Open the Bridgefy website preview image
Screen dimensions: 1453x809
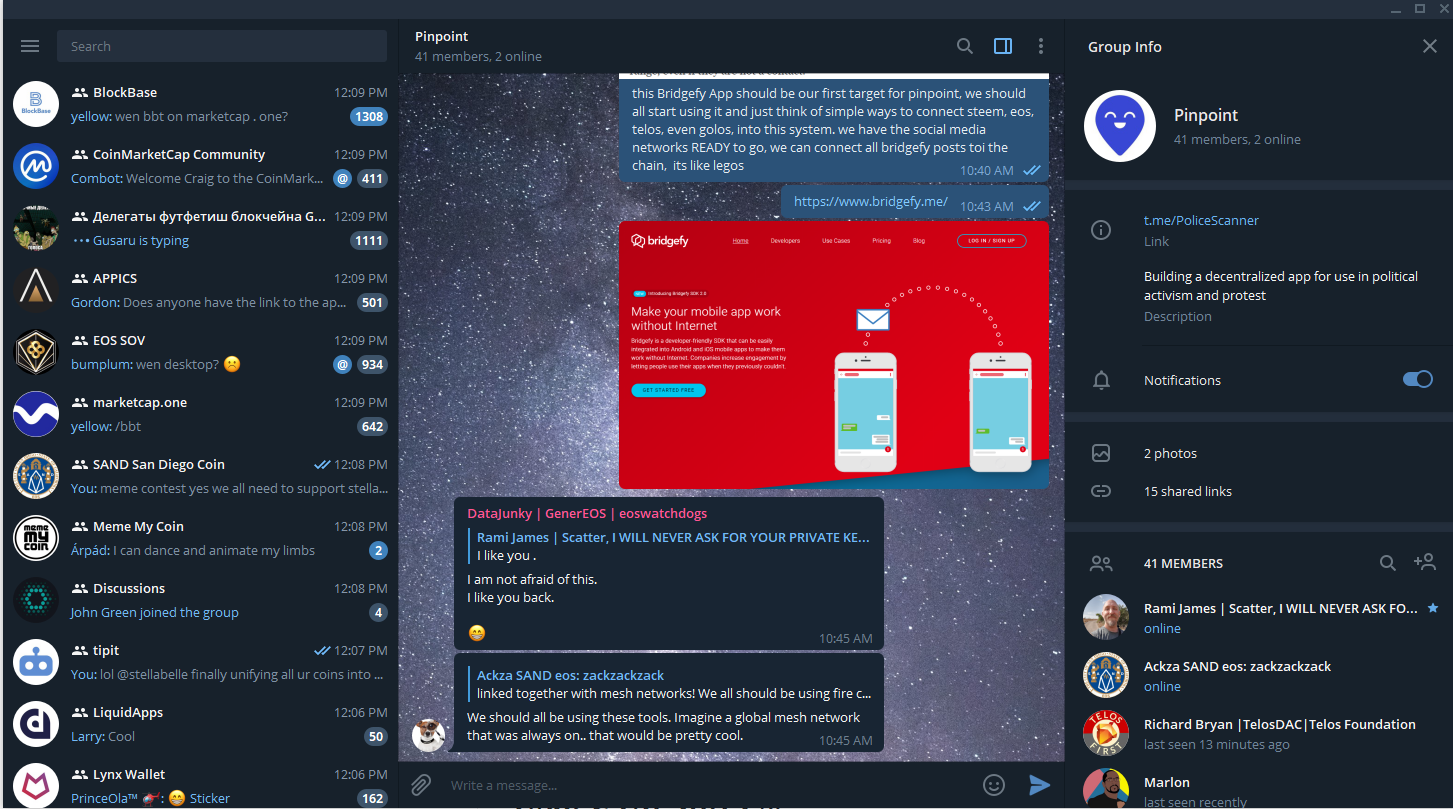click(834, 355)
